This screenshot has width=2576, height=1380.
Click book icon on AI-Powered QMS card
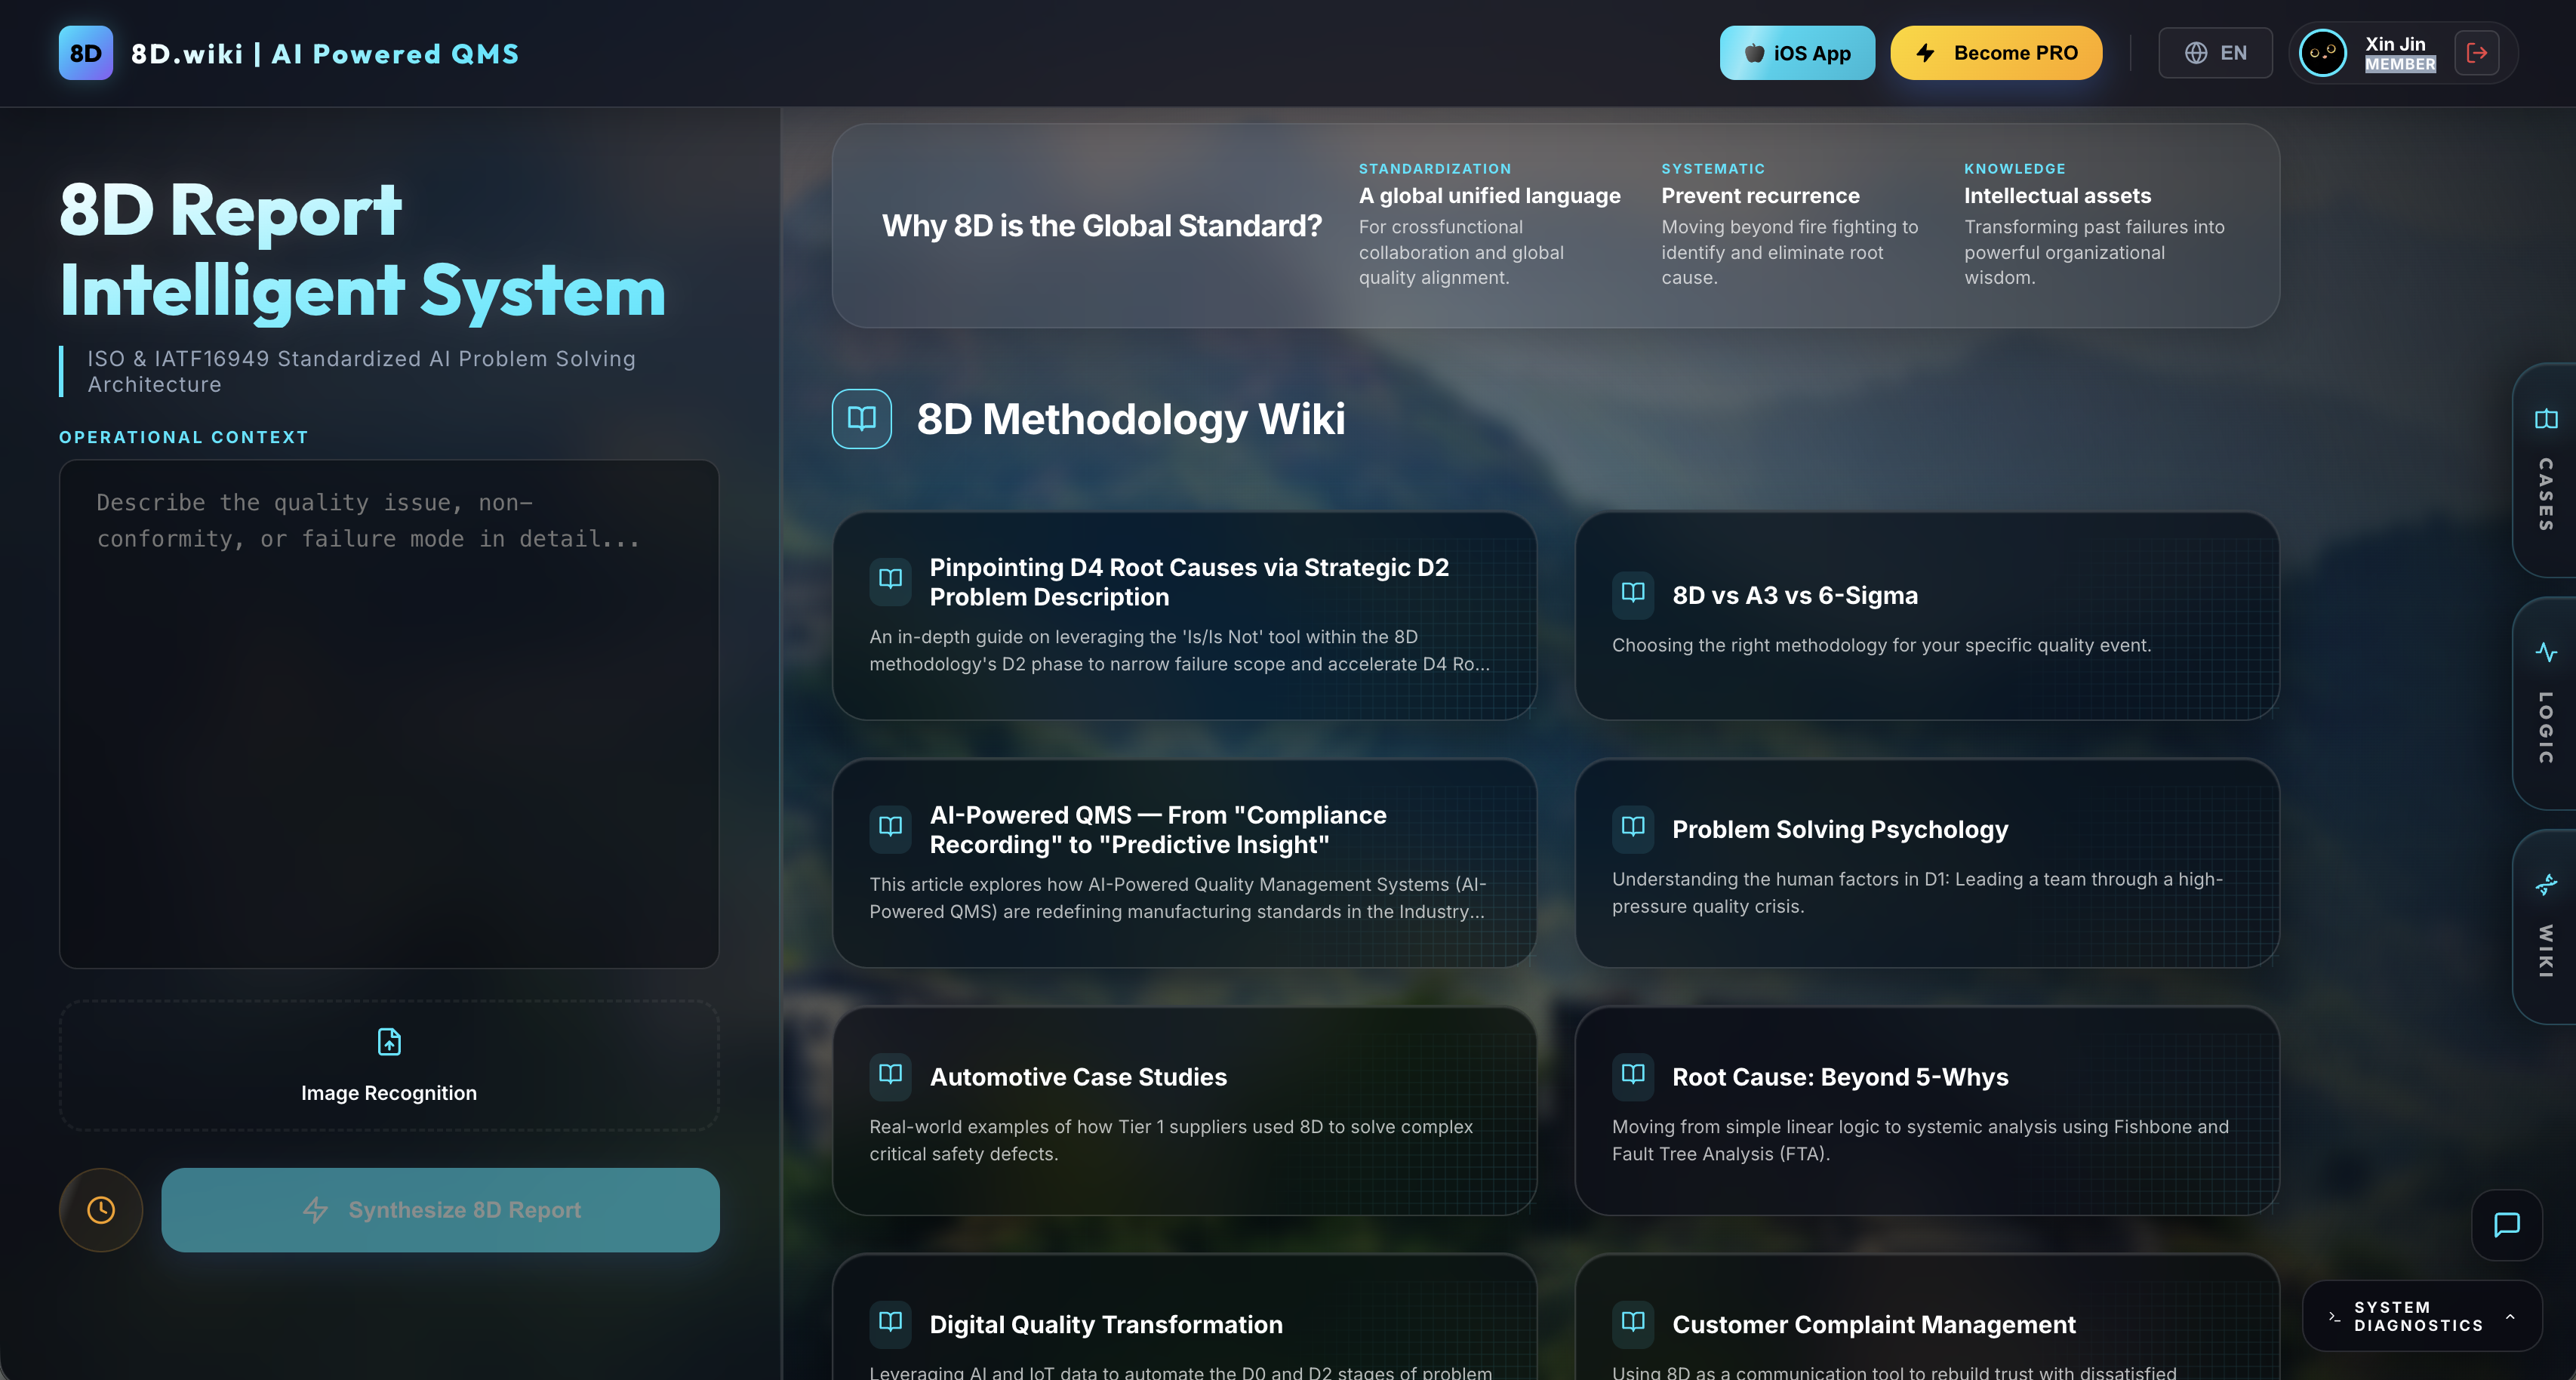point(890,829)
